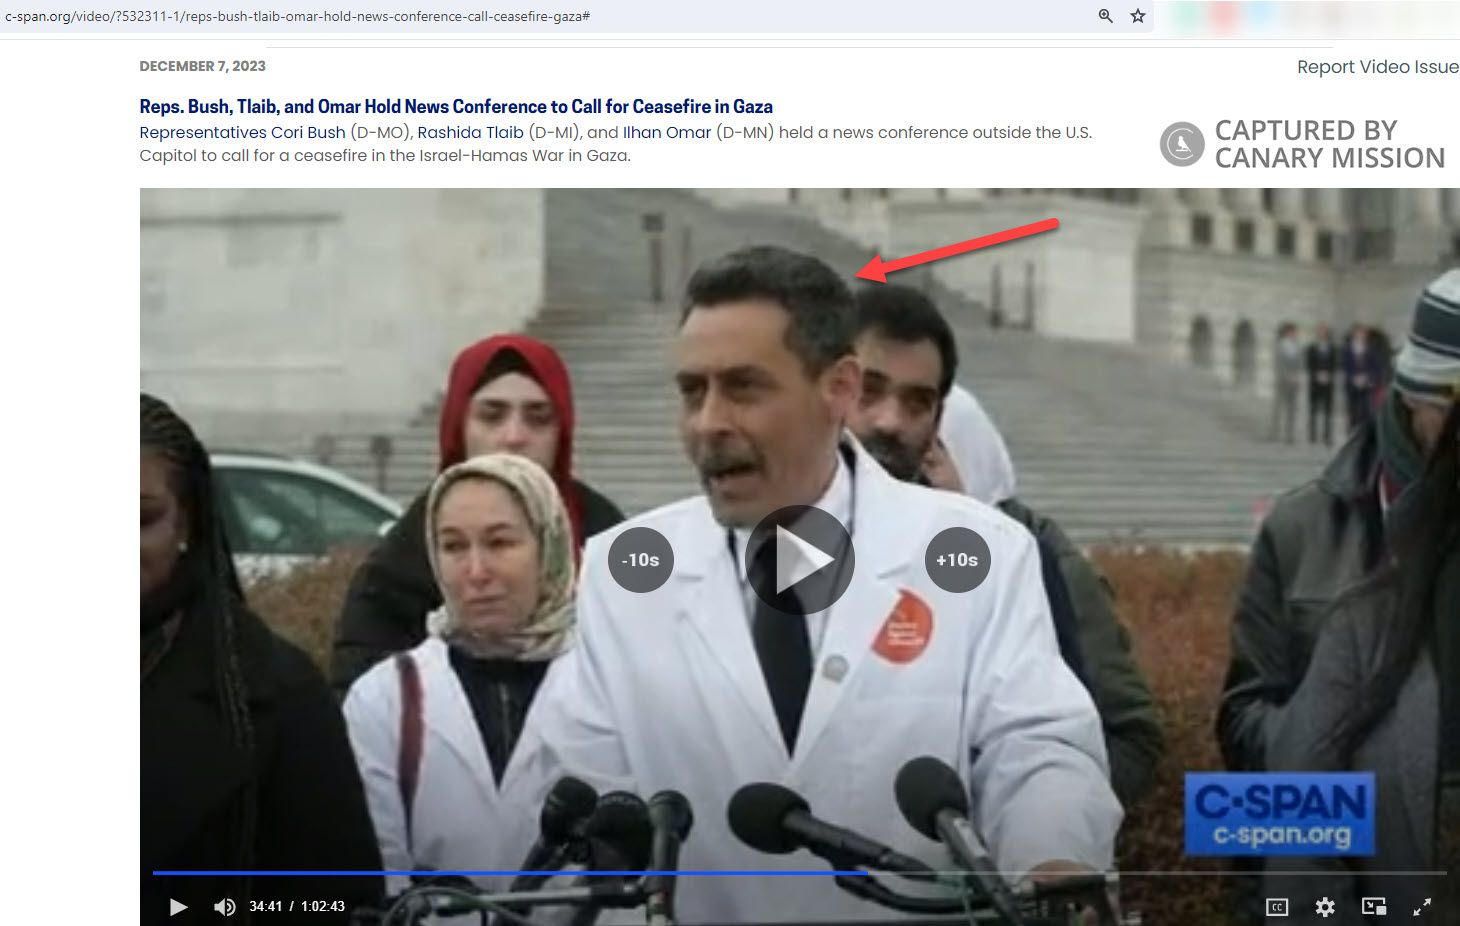Click the Canary Mission logo icon
The height and width of the screenshot is (926, 1460).
pos(1182,144)
